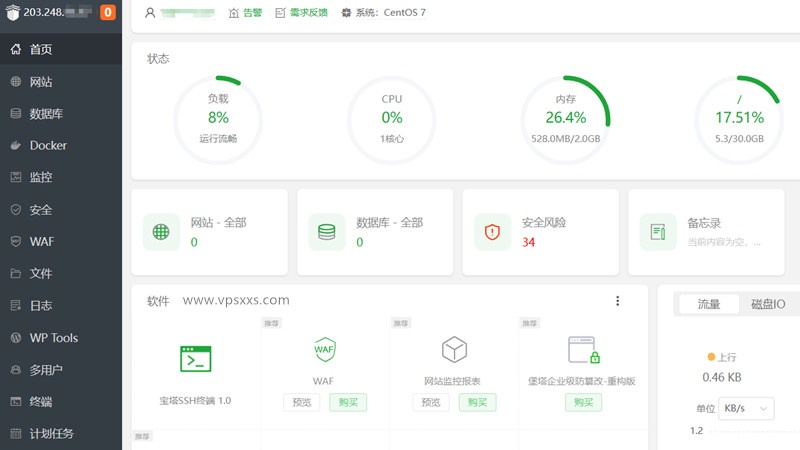The height and width of the screenshot is (450, 800).
Task: Click the red shield icon in 安全风险 card
Action: pyautogui.click(x=492, y=232)
